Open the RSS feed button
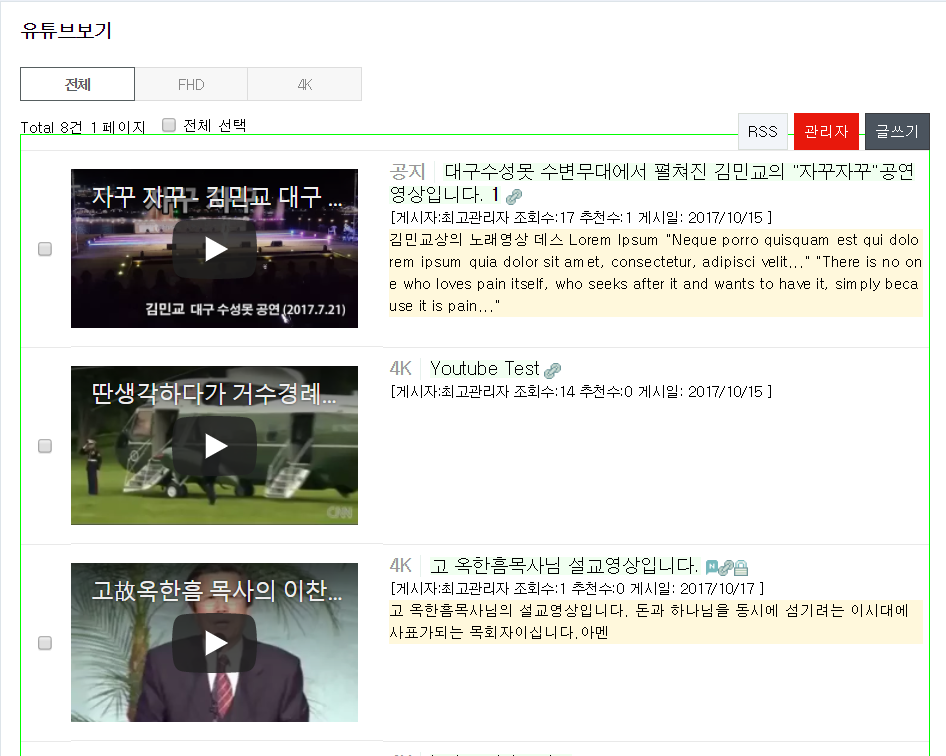Viewport: 946px width, 756px height. [763, 132]
